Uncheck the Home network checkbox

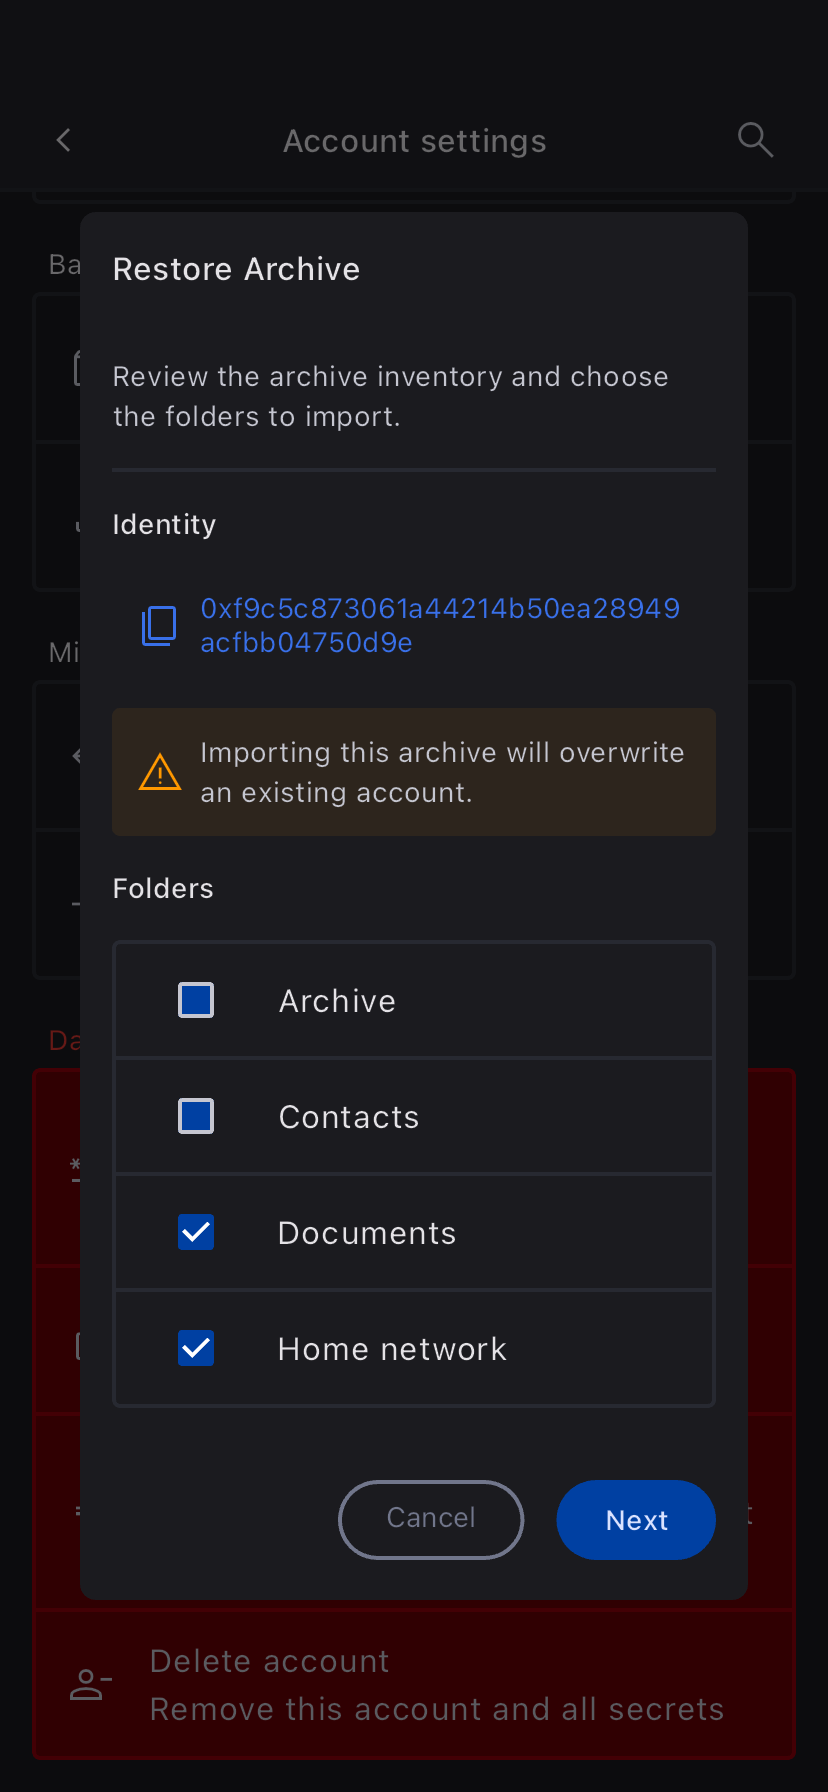[196, 1348]
